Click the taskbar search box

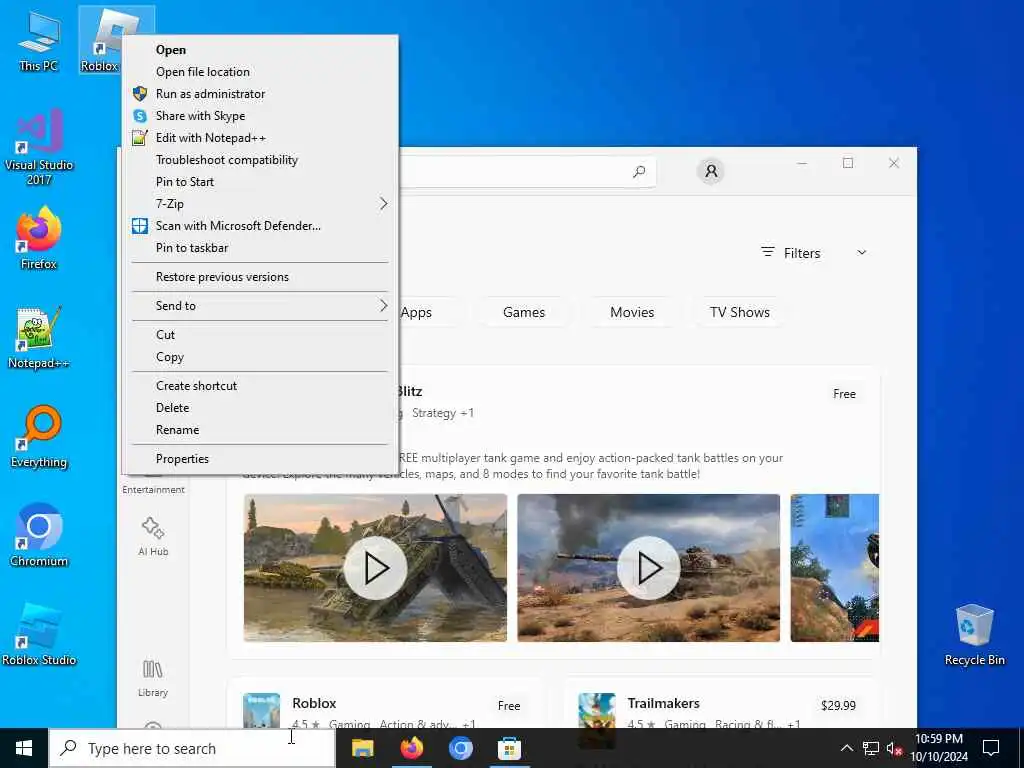192,748
